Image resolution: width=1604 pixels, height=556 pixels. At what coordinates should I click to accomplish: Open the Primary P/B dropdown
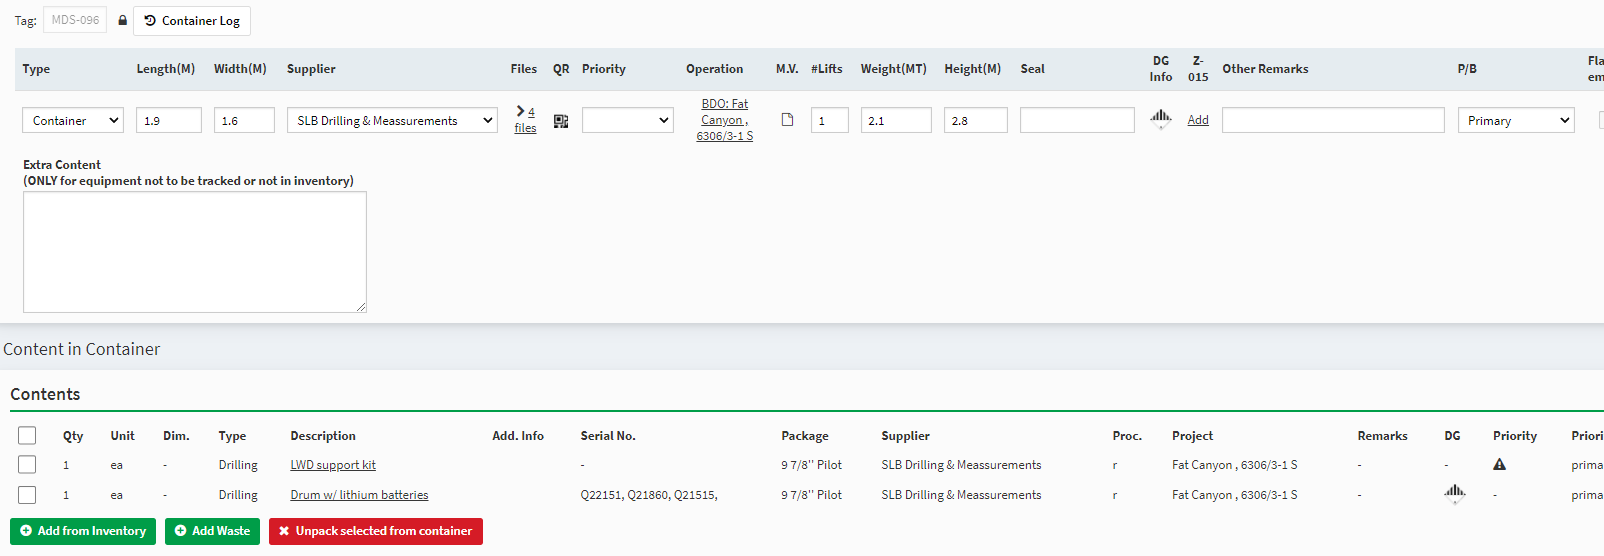(1515, 121)
